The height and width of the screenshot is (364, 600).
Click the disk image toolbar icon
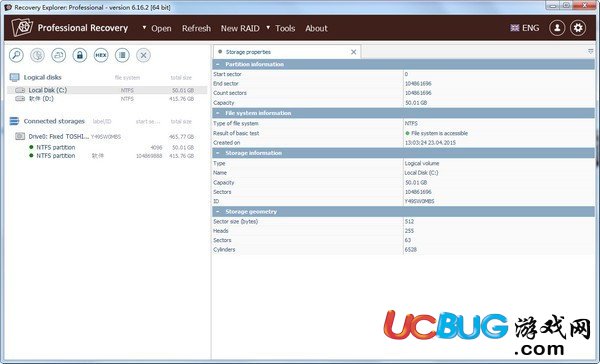tap(59, 55)
